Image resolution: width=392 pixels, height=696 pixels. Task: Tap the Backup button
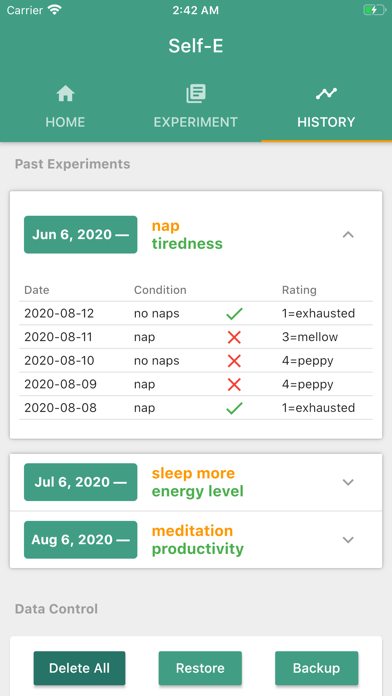(317, 668)
